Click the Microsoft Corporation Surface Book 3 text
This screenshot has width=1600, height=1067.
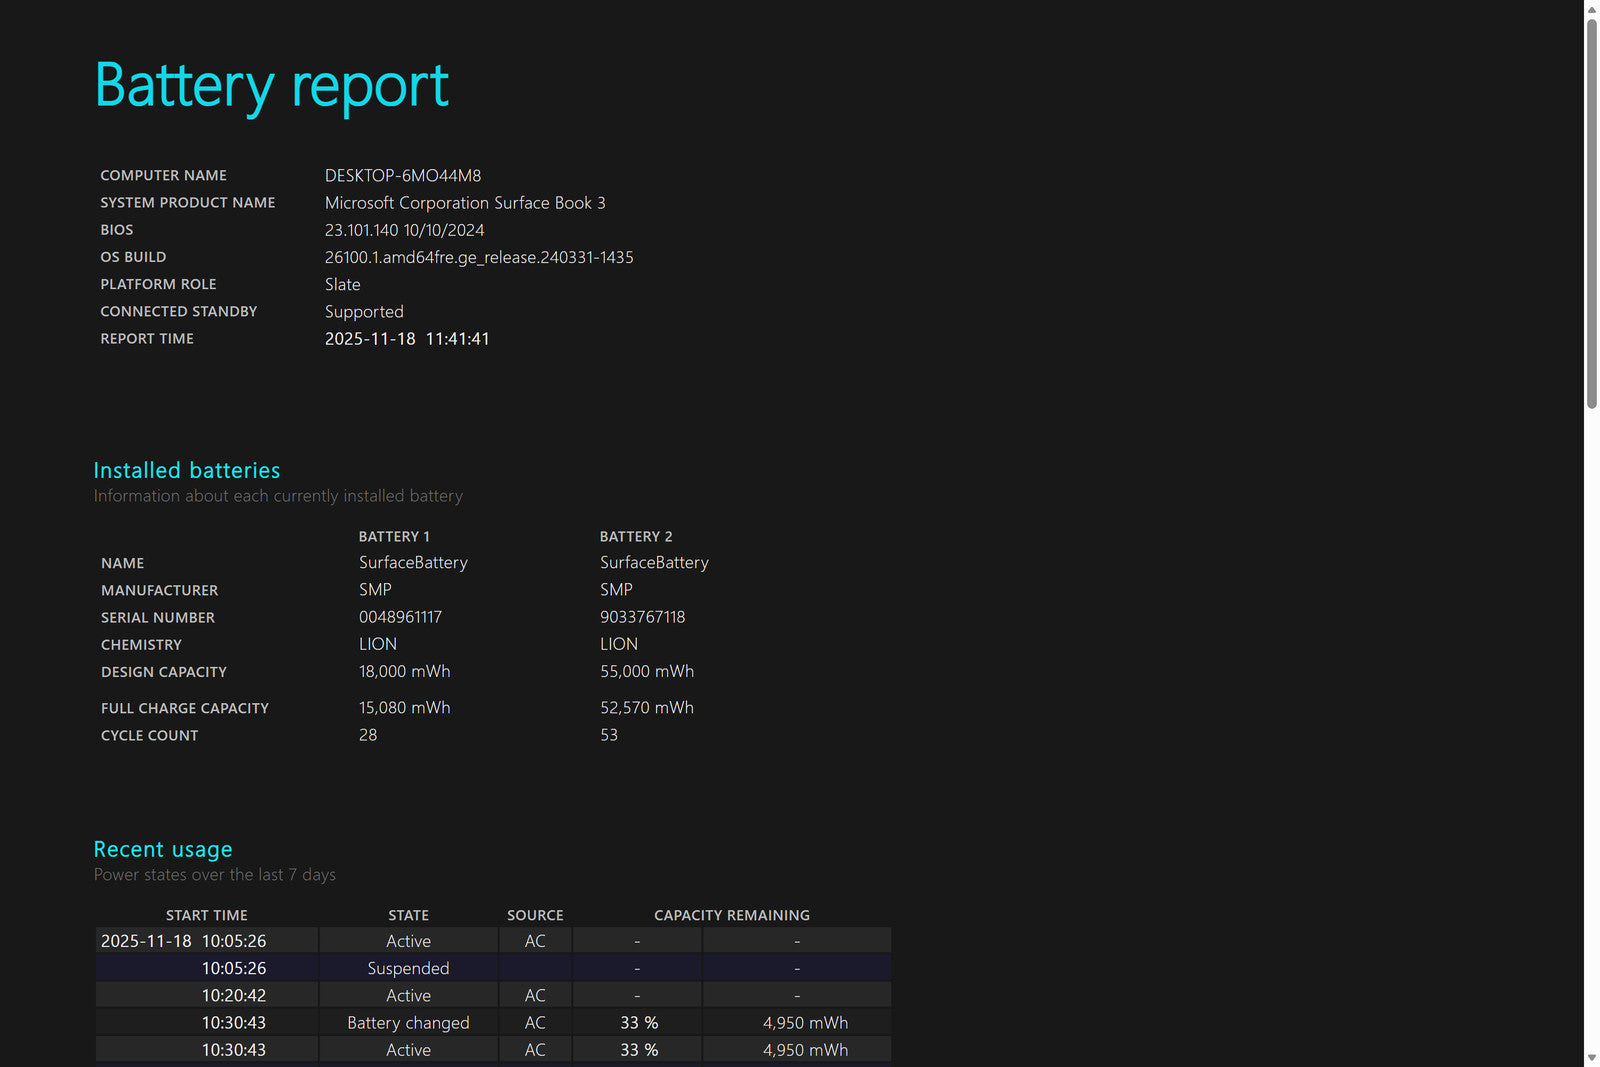(464, 203)
